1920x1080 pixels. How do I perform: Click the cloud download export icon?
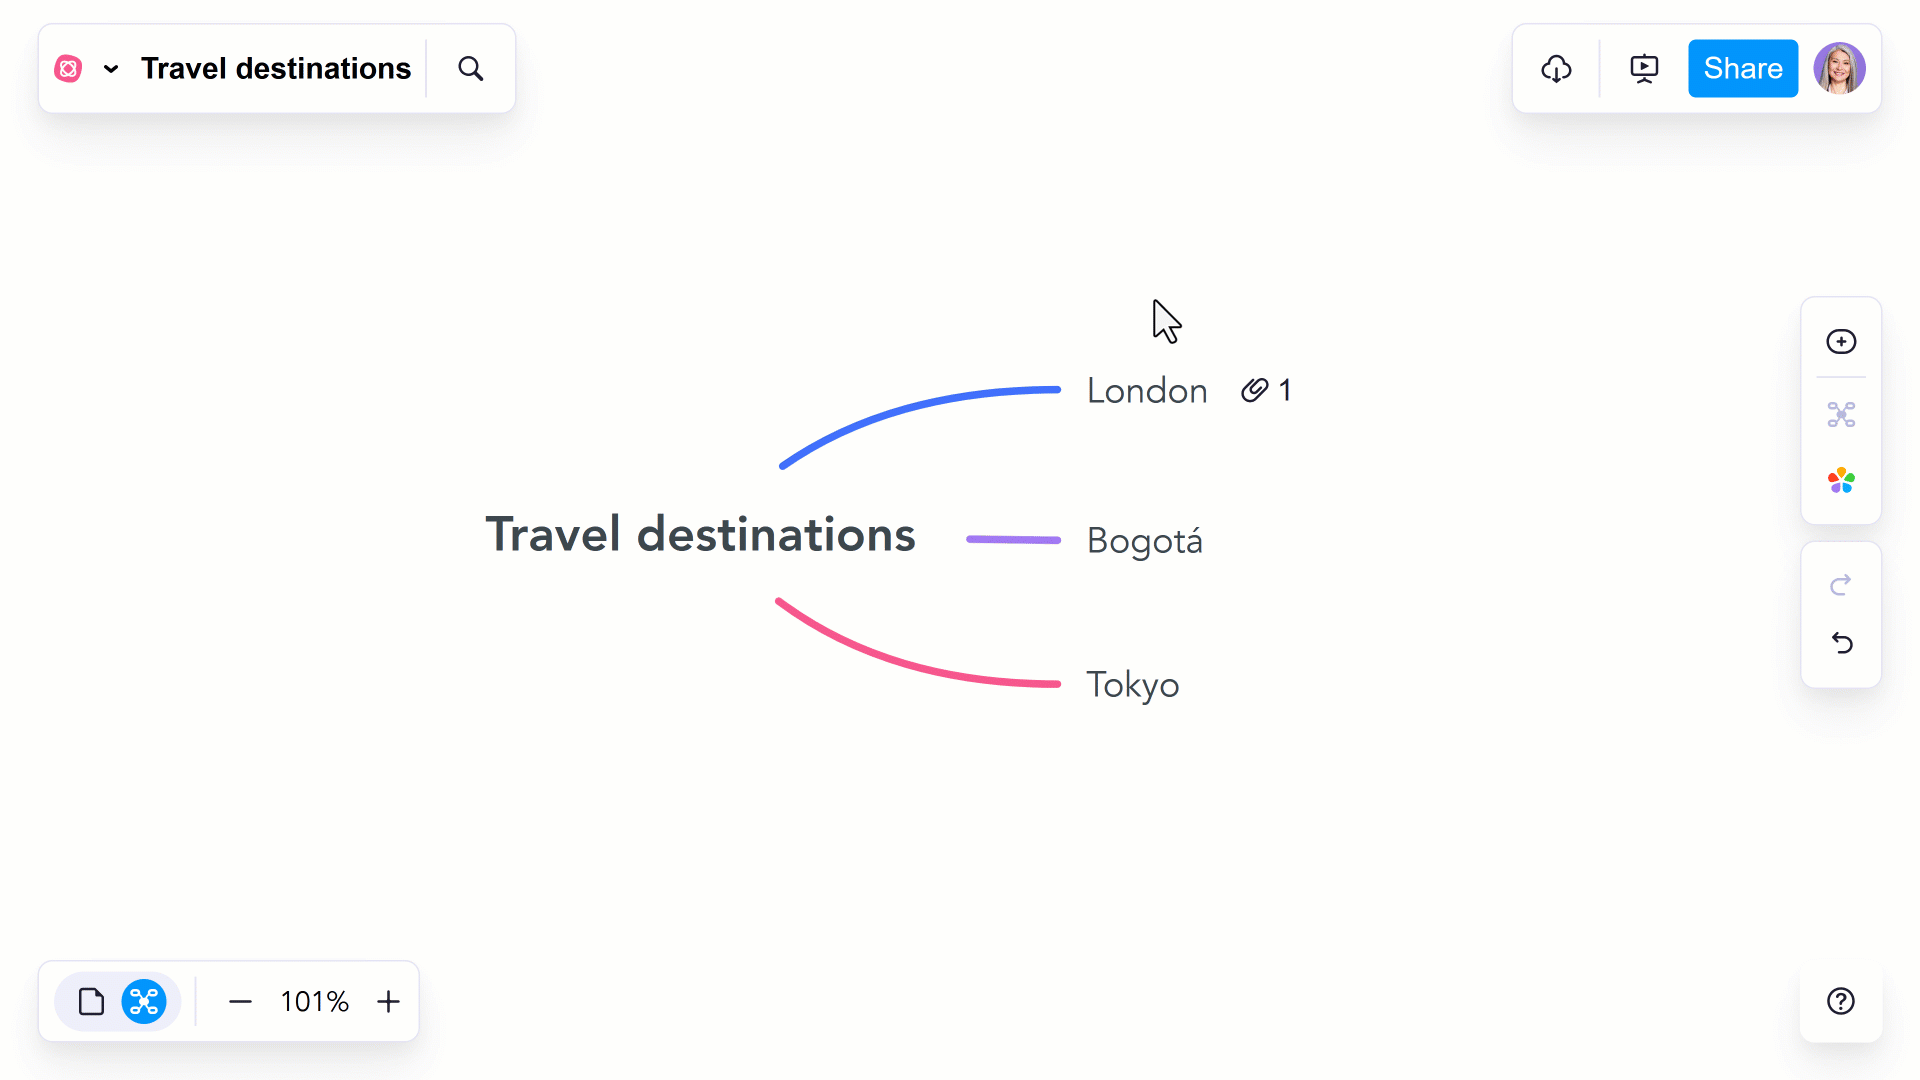coord(1556,68)
